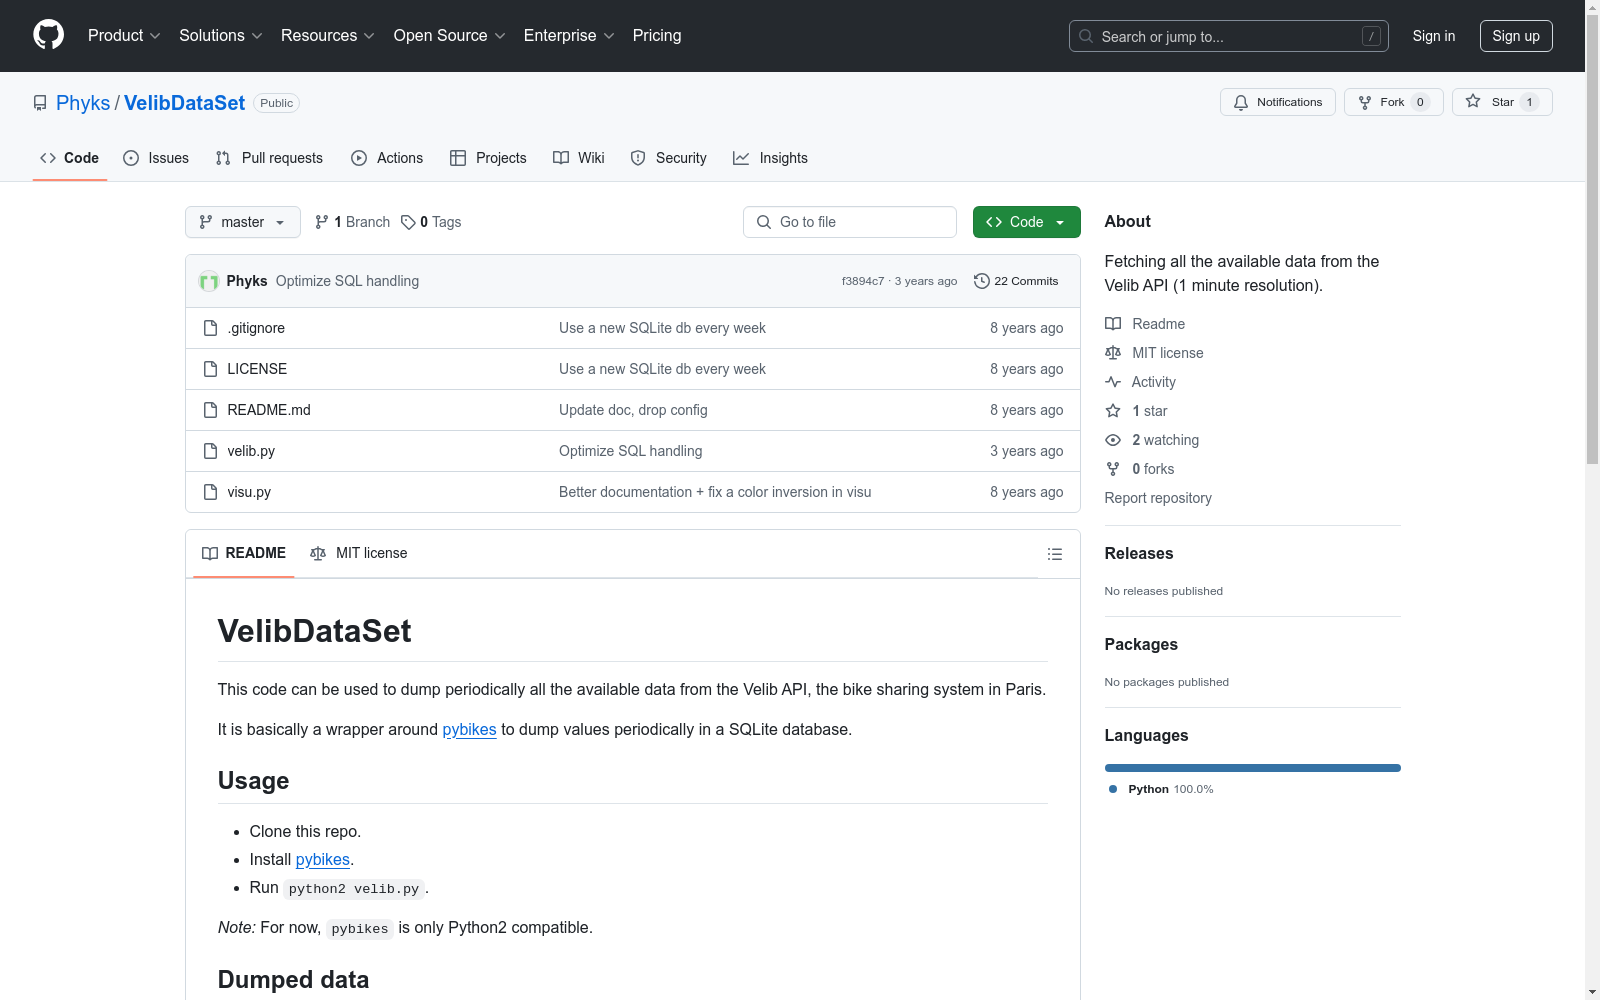Switch to the MIT license tab
The width and height of the screenshot is (1600, 1000).
click(x=359, y=553)
